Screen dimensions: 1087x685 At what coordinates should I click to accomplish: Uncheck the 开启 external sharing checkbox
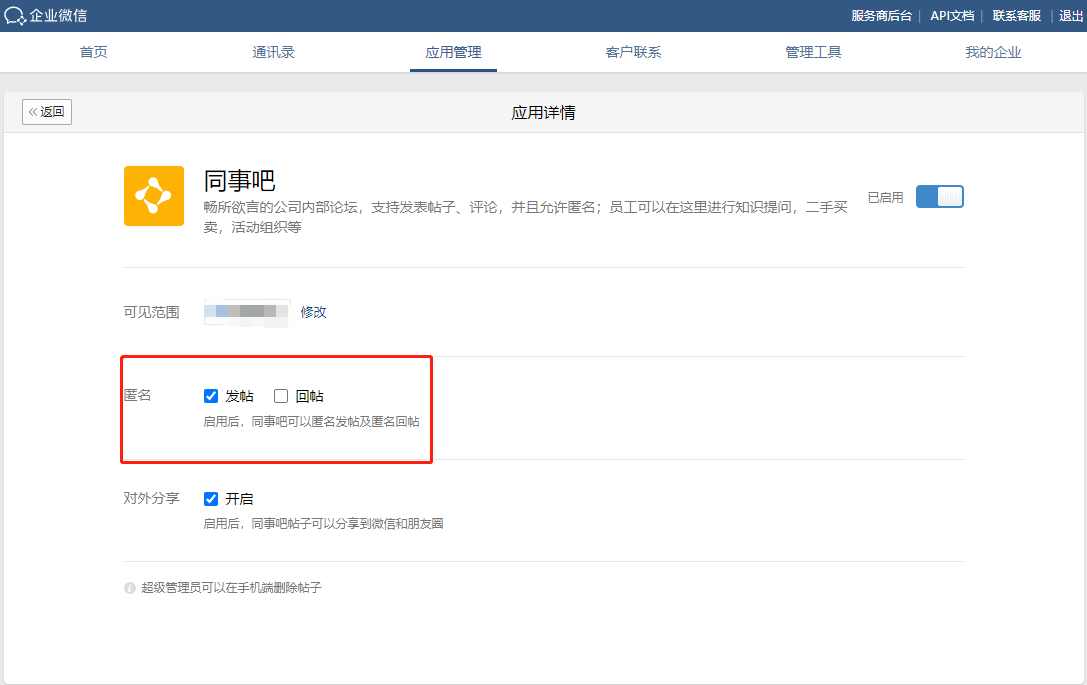coord(211,499)
